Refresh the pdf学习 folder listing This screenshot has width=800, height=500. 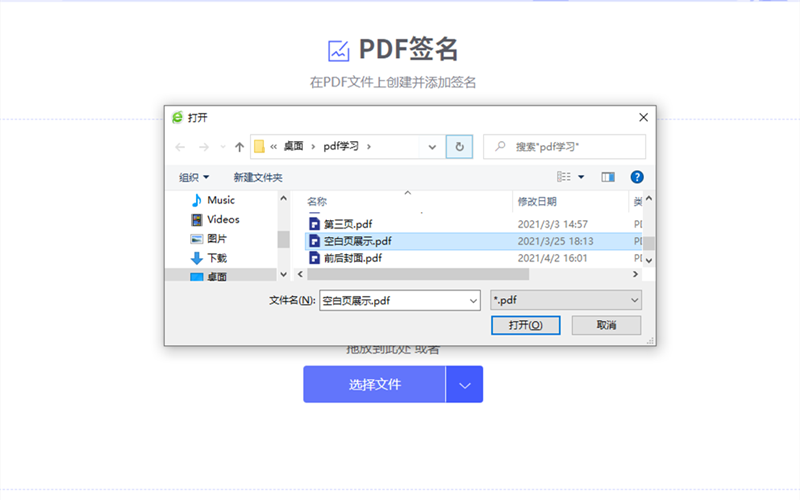[x=459, y=147]
